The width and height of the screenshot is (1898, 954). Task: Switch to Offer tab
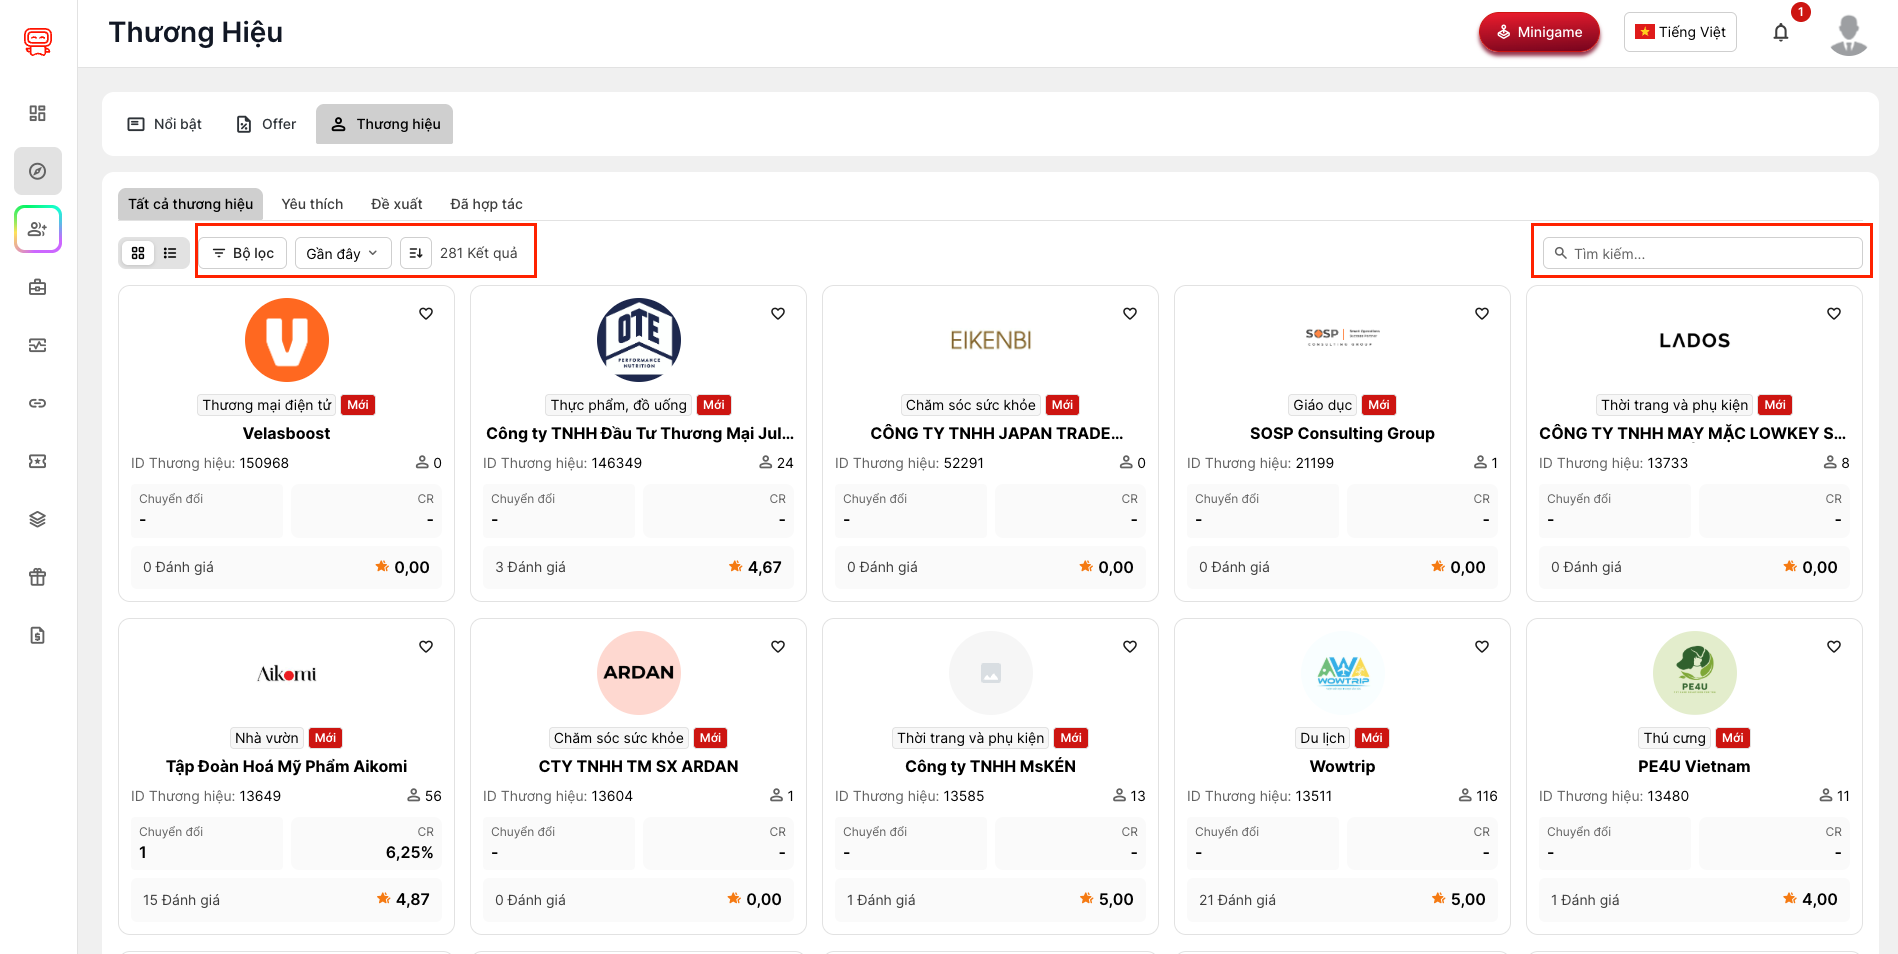[266, 124]
